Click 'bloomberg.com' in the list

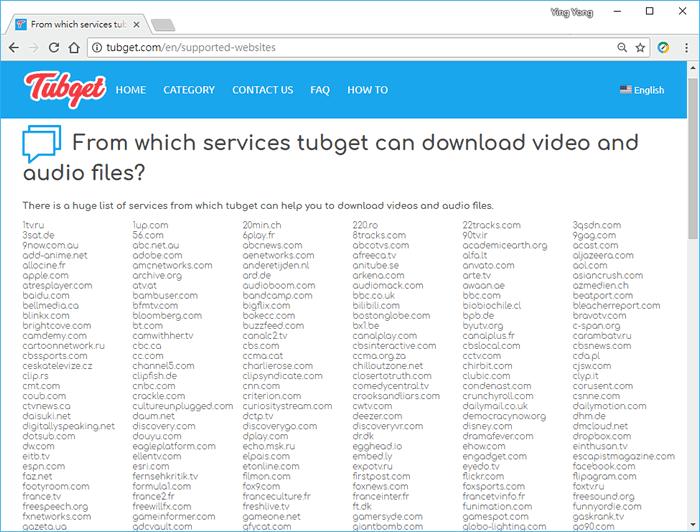tap(167, 316)
